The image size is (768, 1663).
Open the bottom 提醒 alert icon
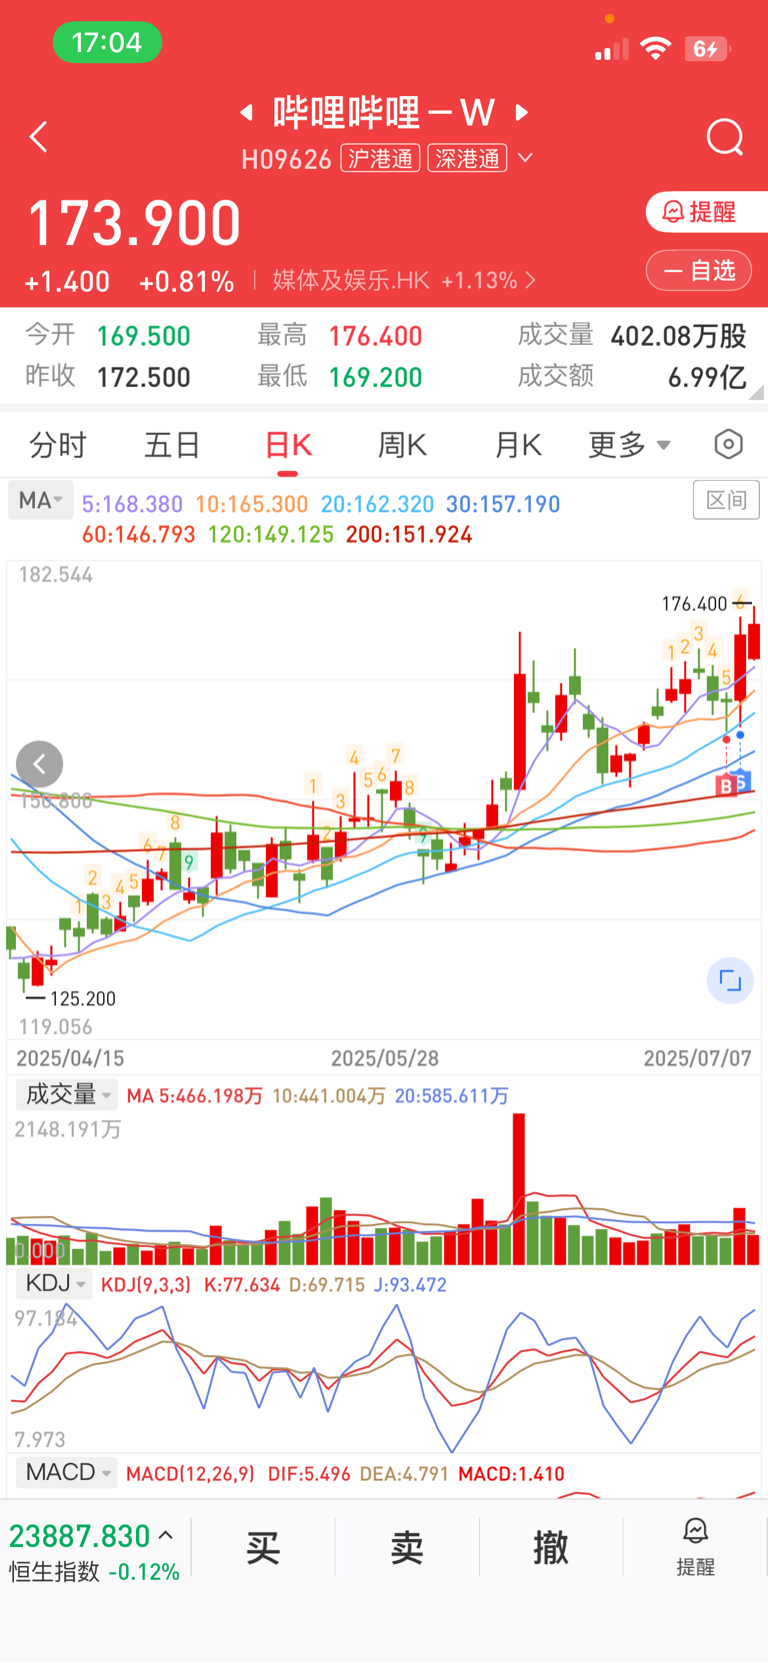coord(695,1547)
